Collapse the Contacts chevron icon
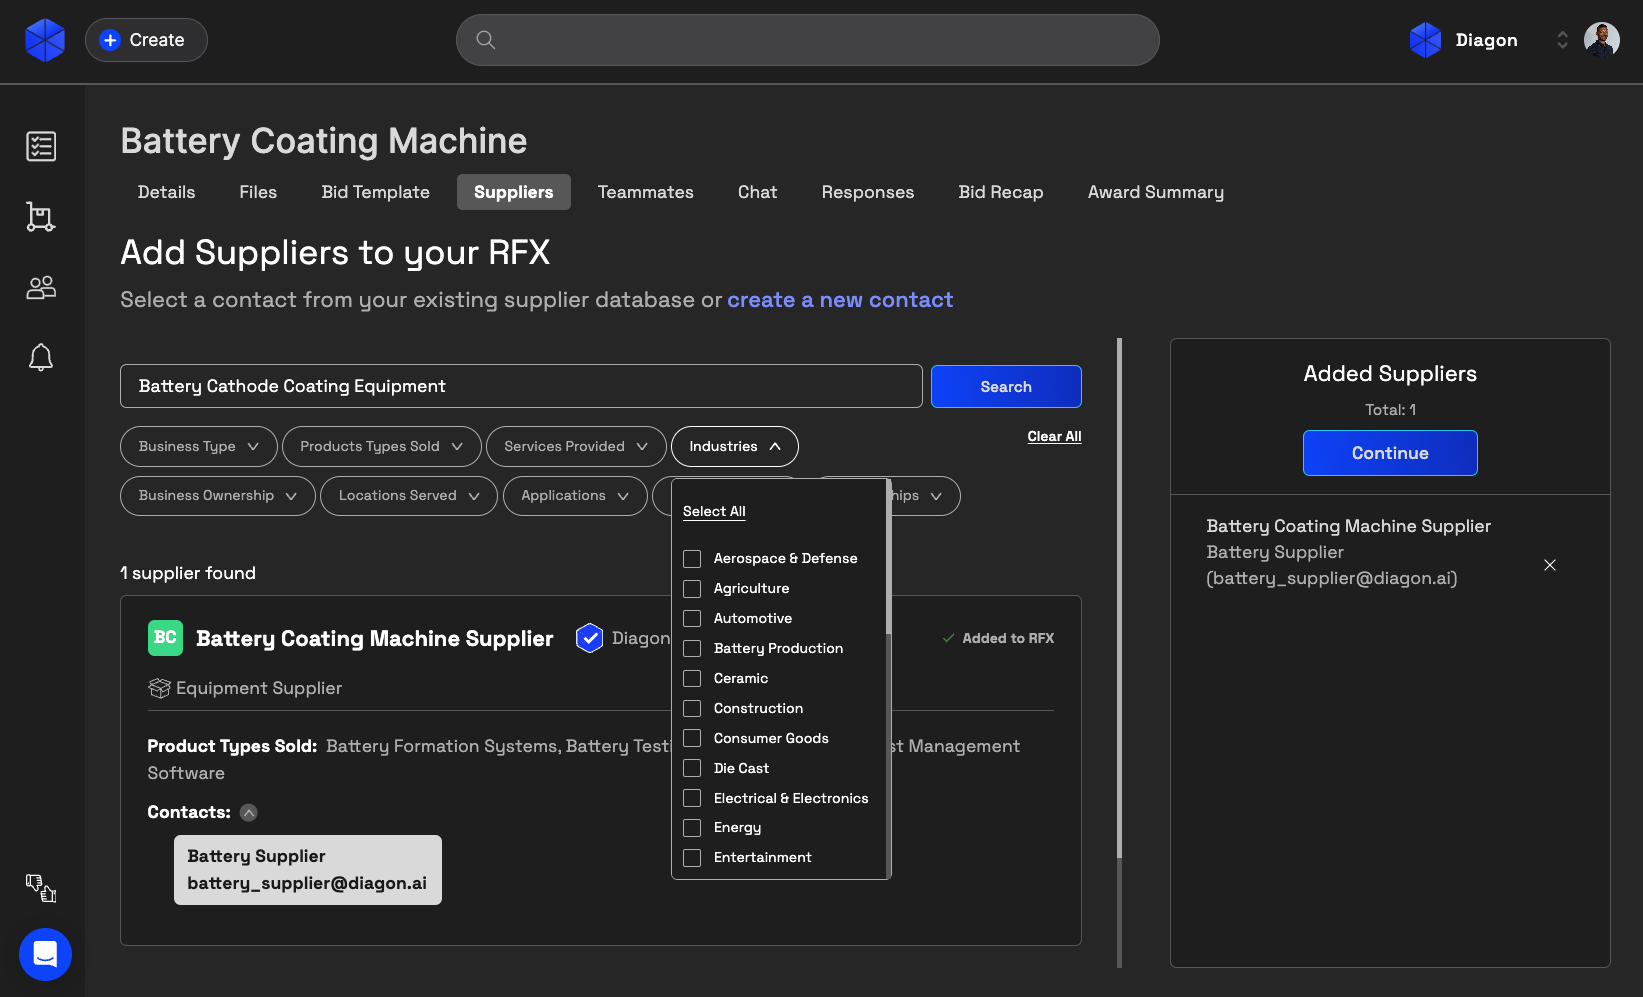Image resolution: width=1643 pixels, height=997 pixels. tap(249, 812)
